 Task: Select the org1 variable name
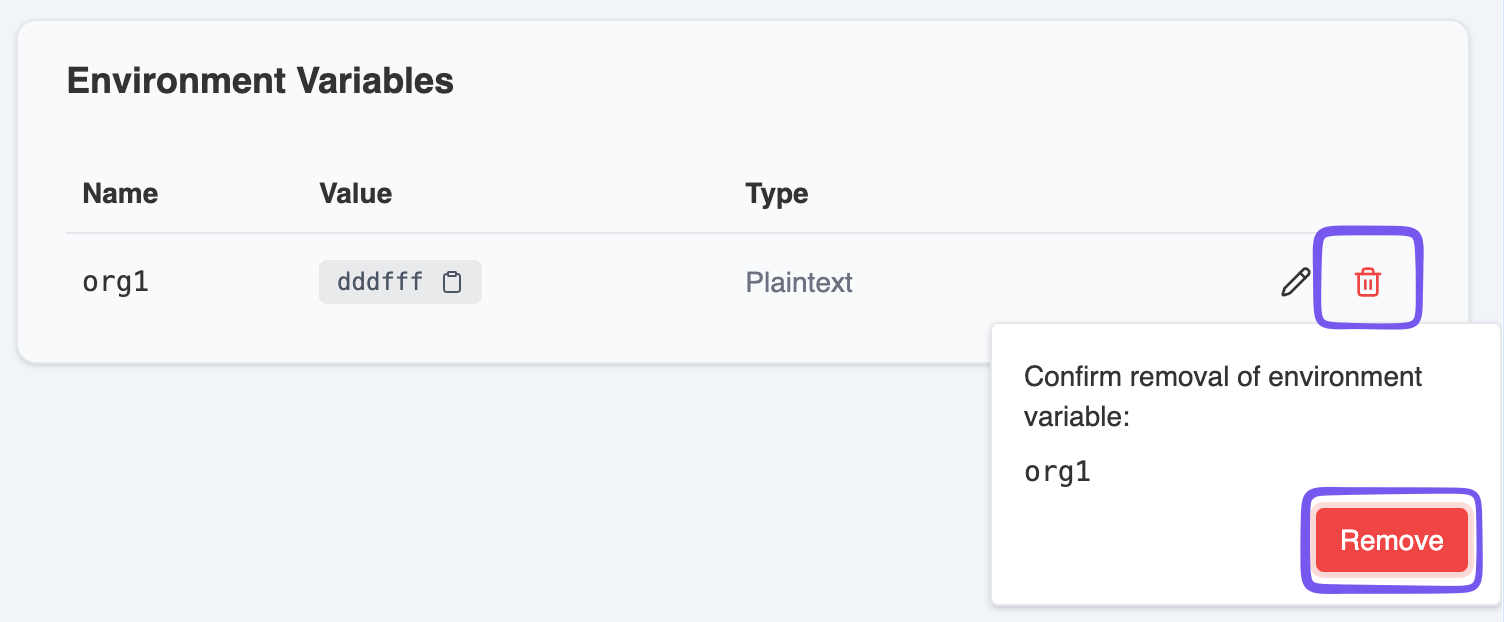[114, 281]
